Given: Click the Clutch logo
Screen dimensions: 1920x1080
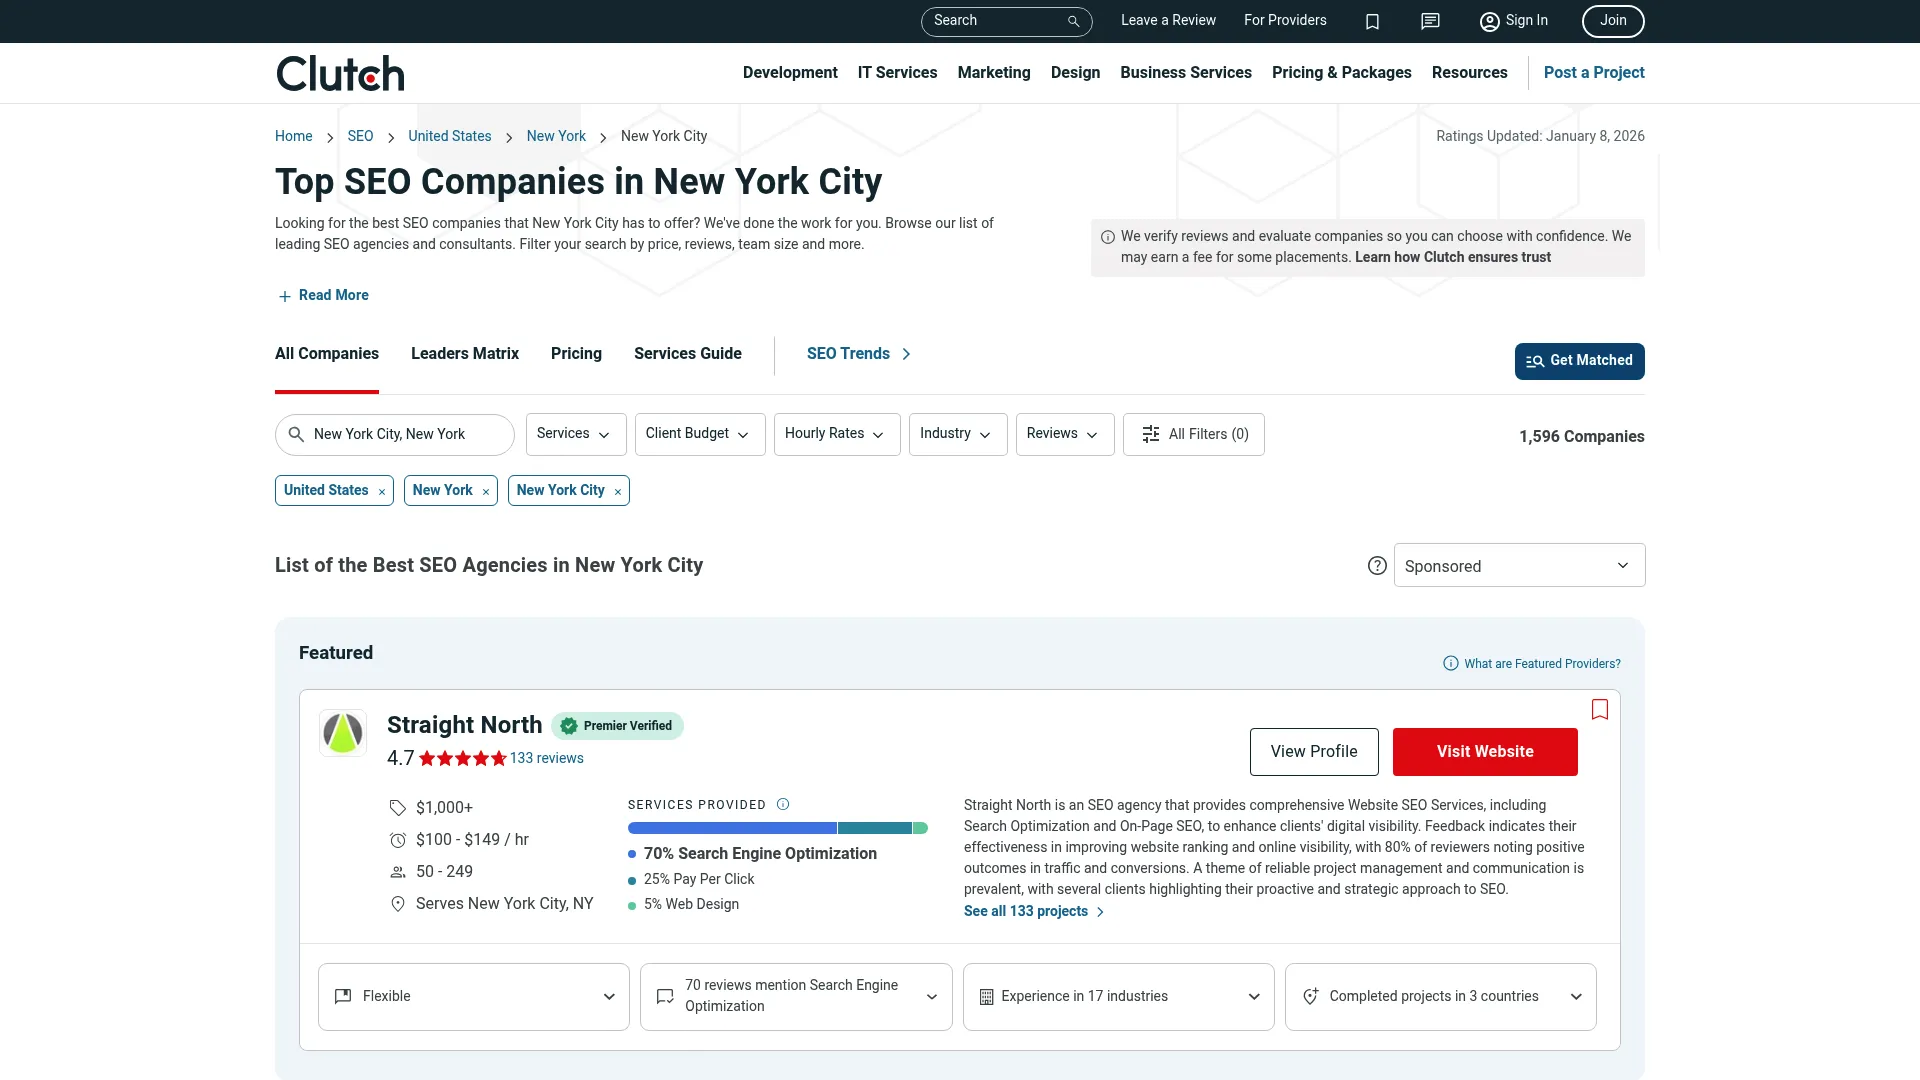Looking at the screenshot, I should click(x=339, y=72).
